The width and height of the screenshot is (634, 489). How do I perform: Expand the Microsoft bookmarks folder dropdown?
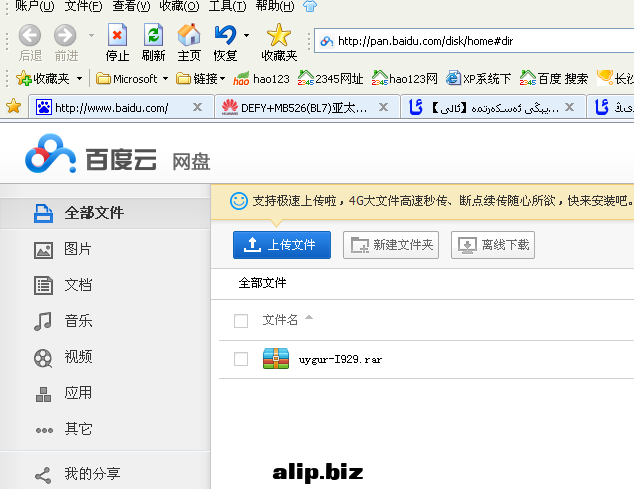[165, 78]
